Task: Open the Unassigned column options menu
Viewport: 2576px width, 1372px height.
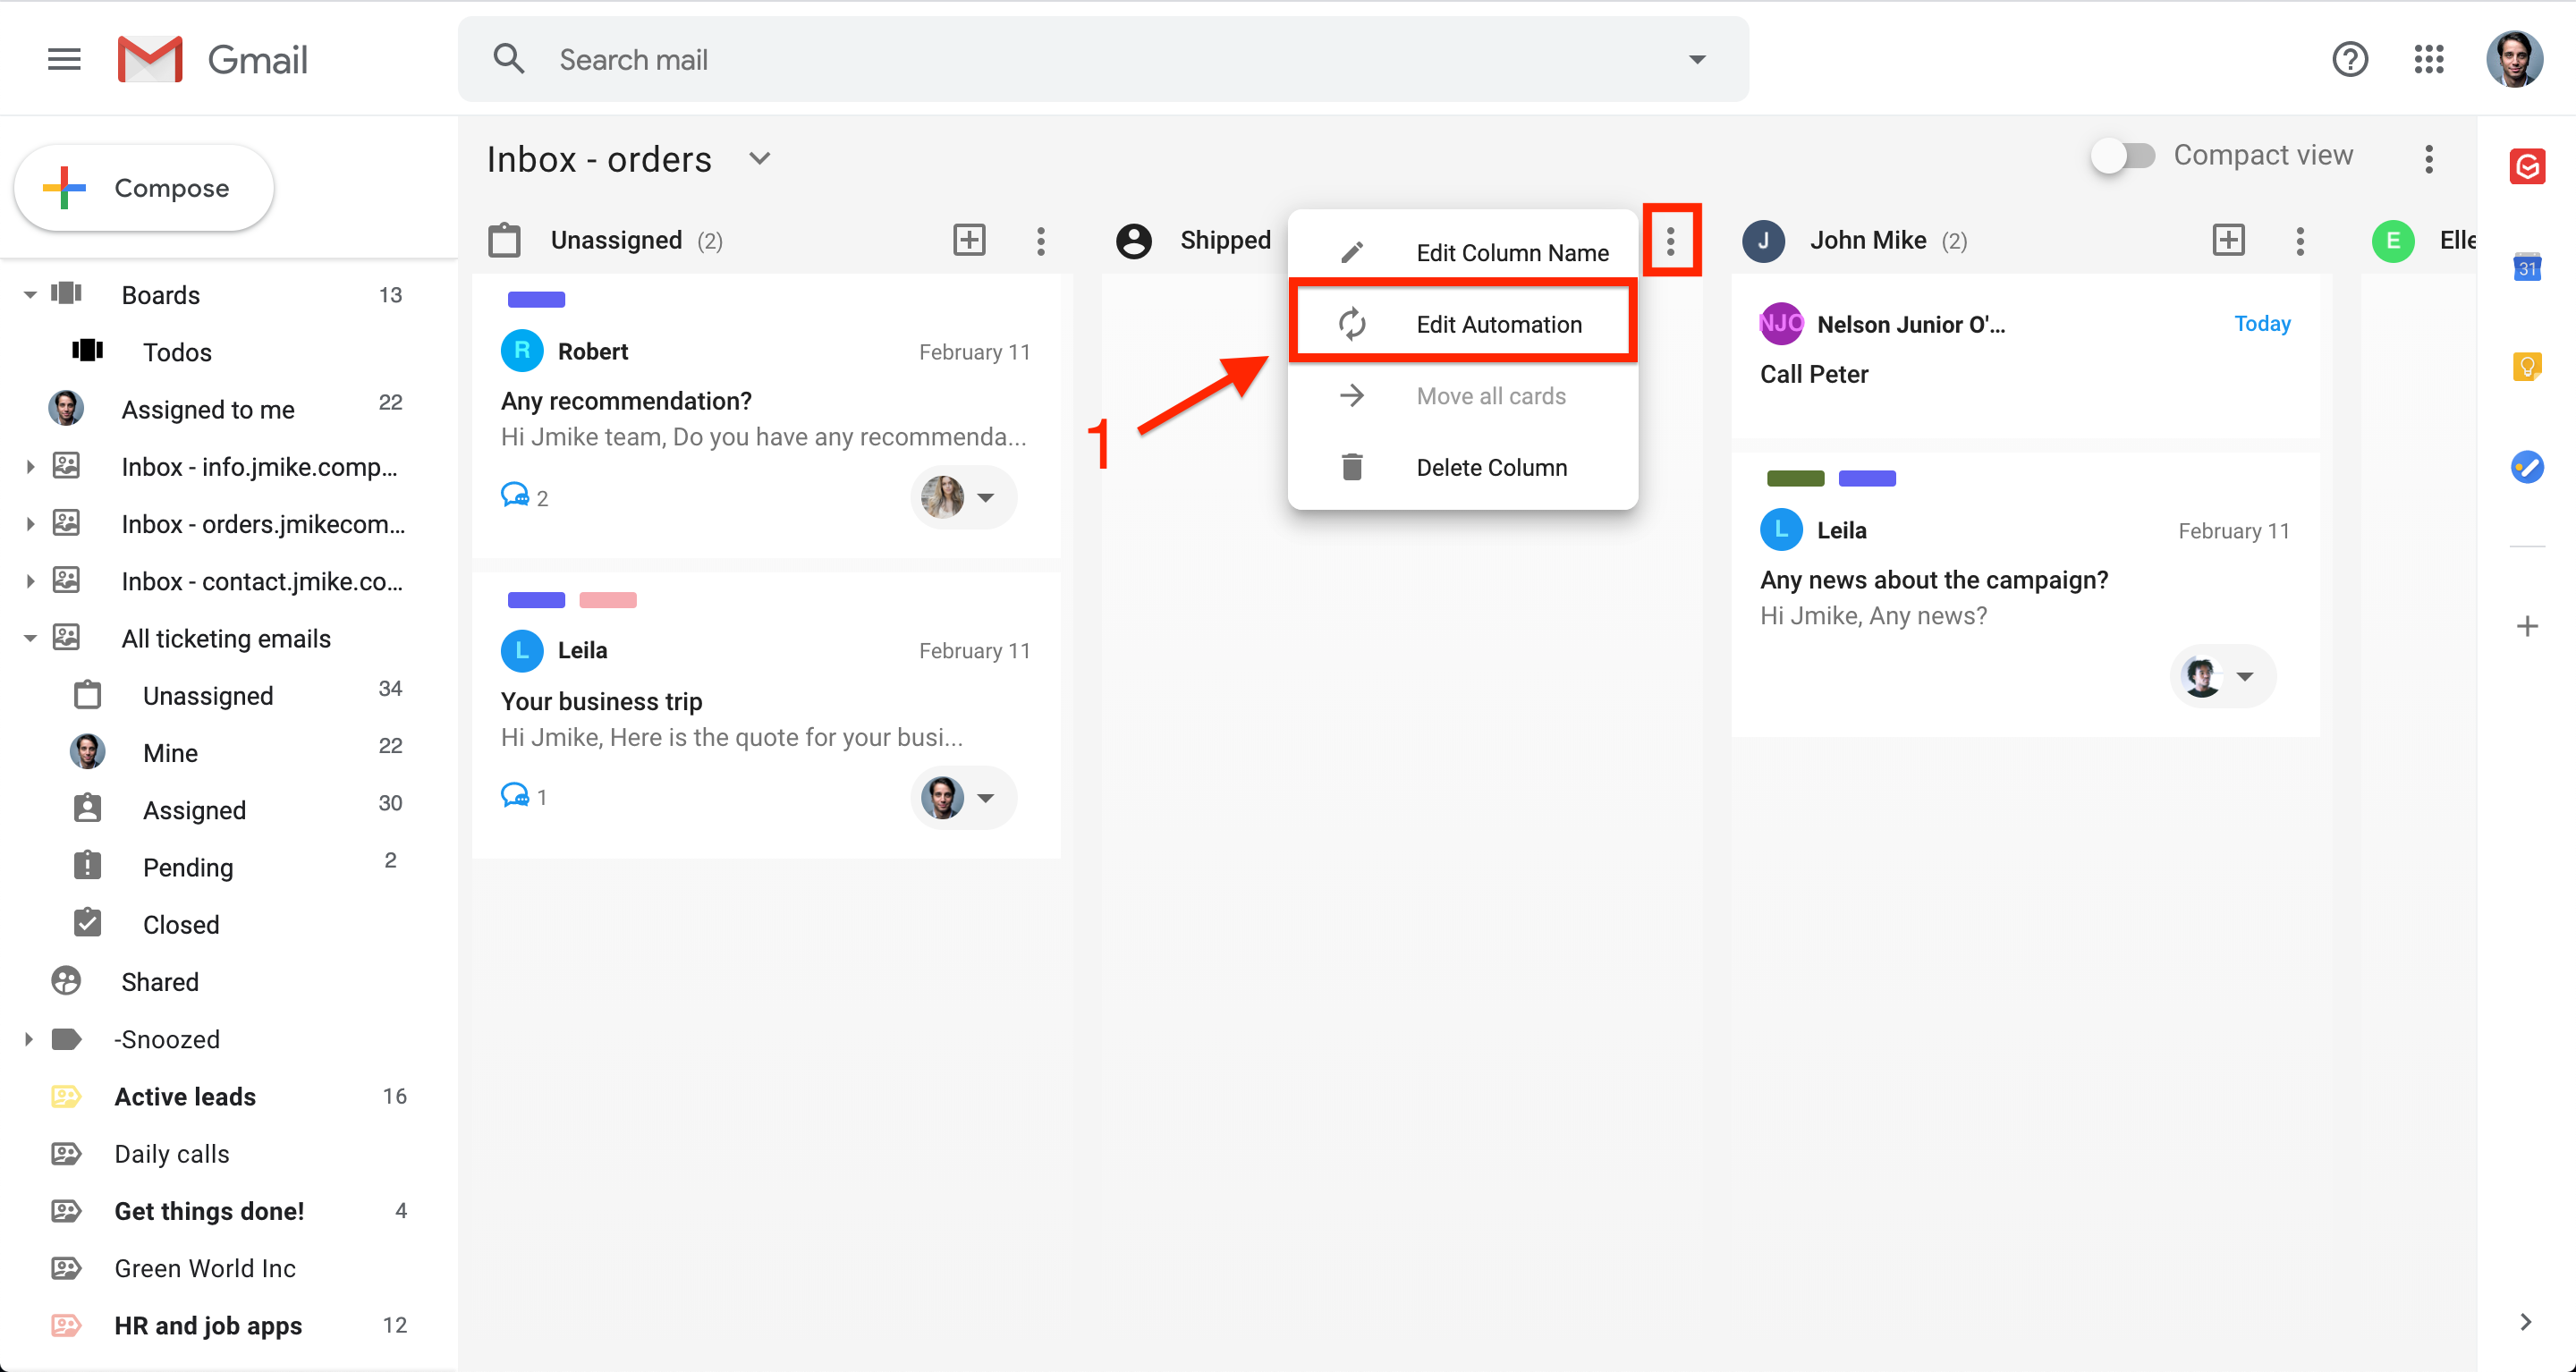Action: (1041, 241)
